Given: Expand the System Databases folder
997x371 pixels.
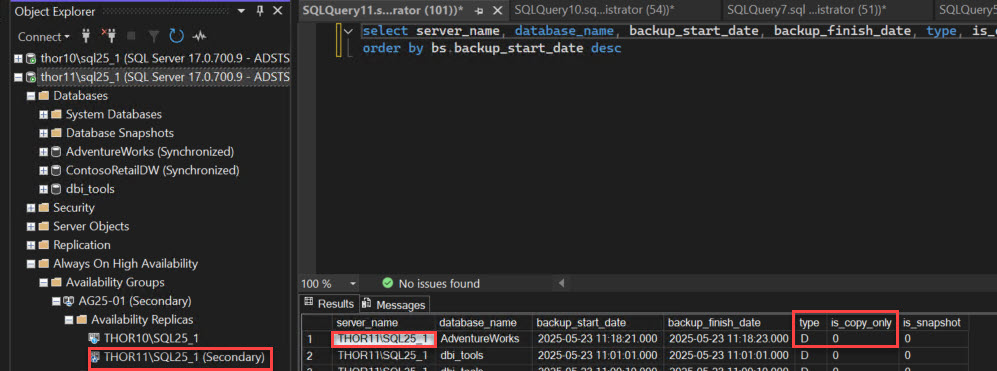Looking at the screenshot, I should coord(43,115).
